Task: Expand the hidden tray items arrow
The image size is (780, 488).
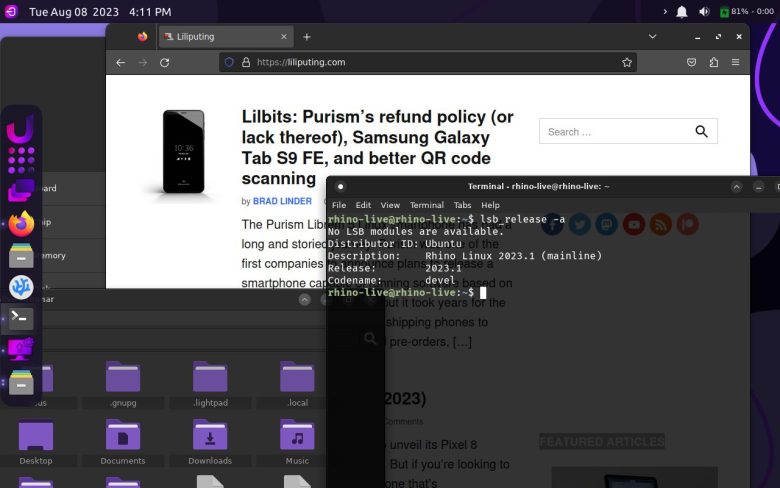Action: 665,11
